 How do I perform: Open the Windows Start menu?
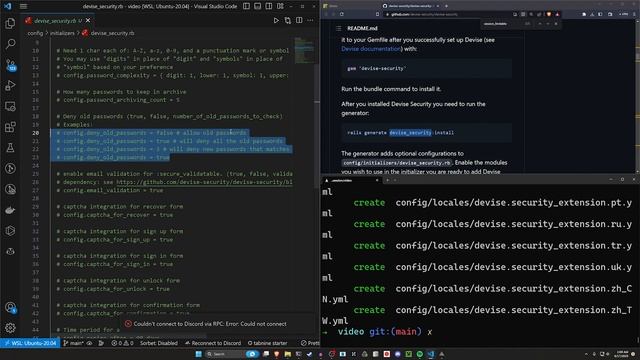198,354
